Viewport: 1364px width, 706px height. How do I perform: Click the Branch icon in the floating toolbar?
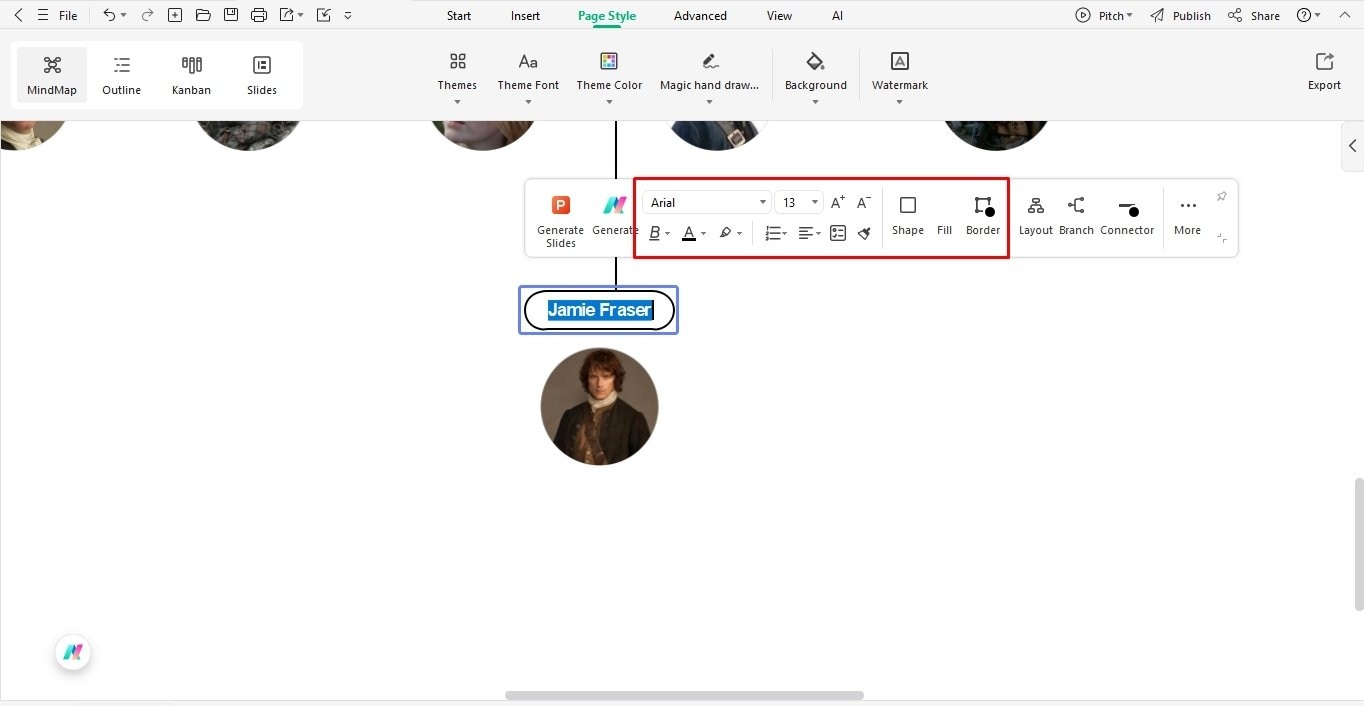pos(1076,215)
